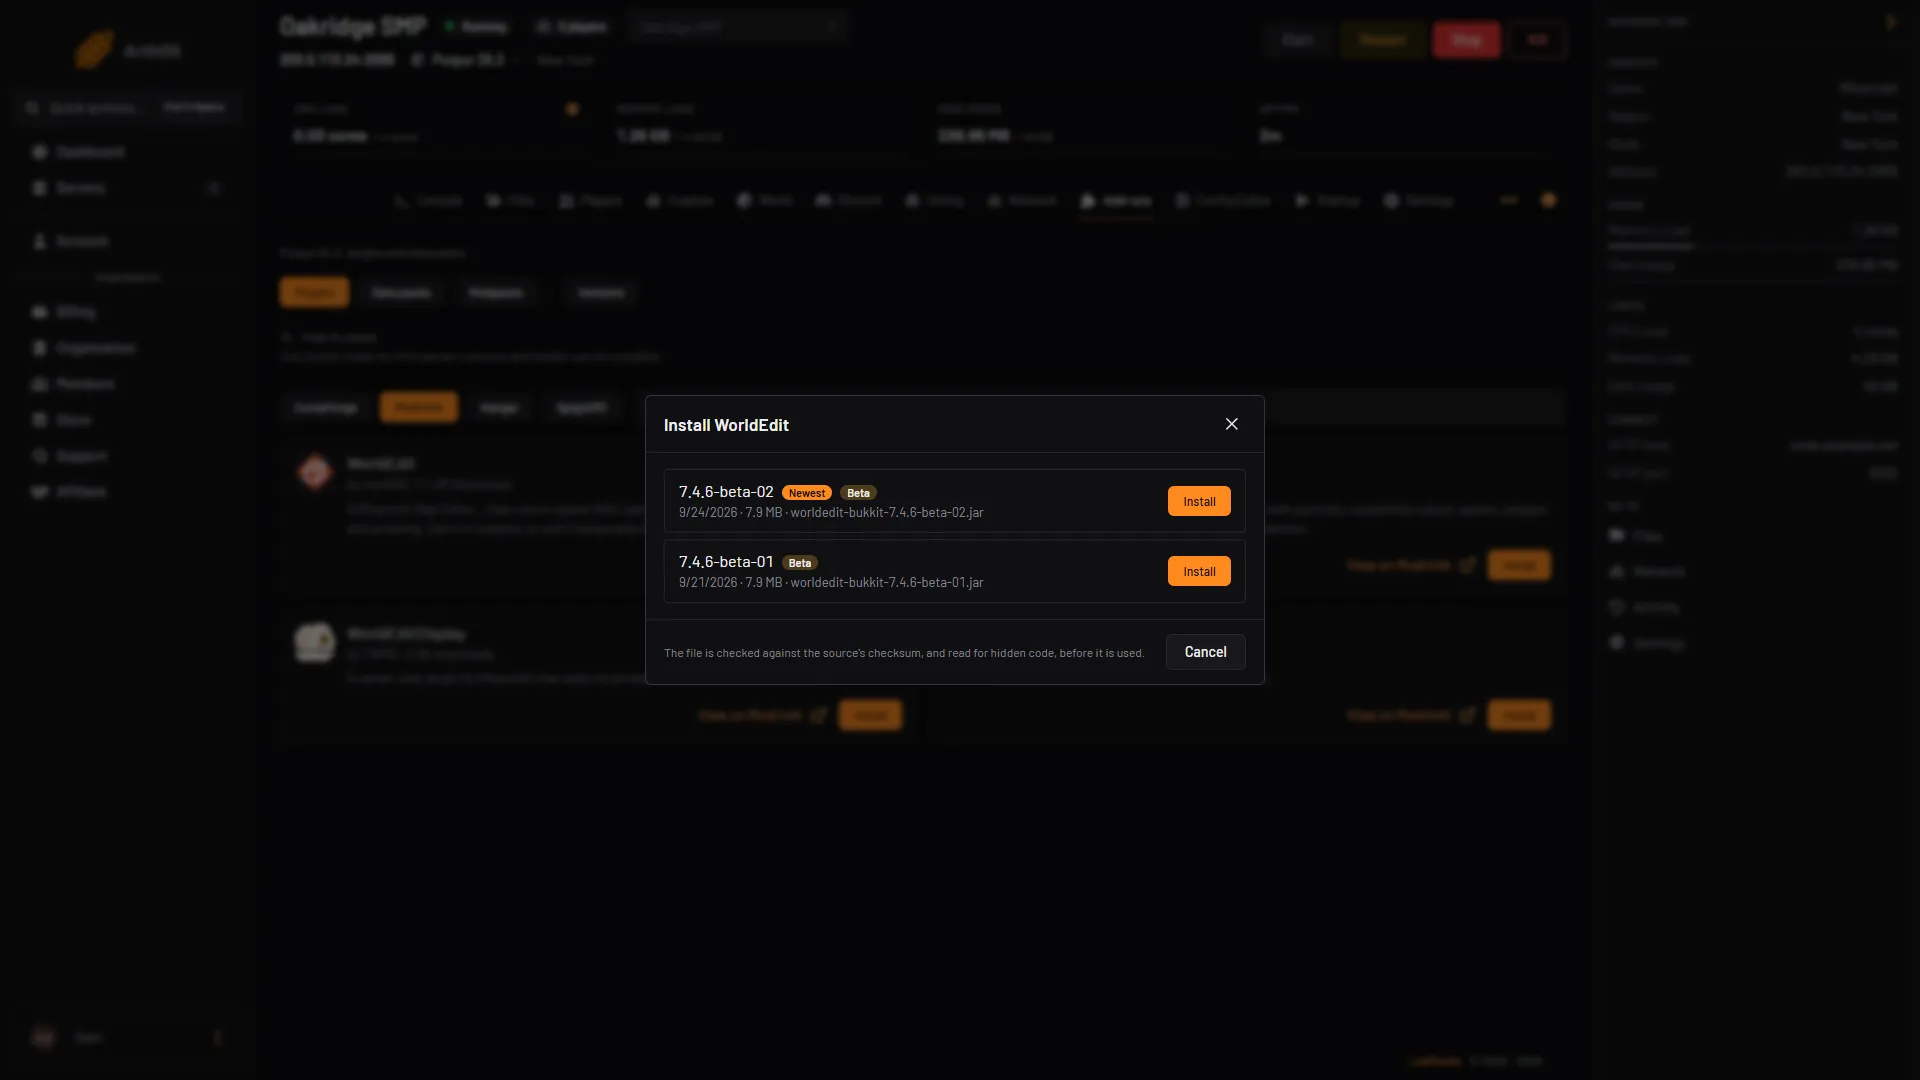
Task: Click the red Stop server button
Action: [x=1466, y=40]
